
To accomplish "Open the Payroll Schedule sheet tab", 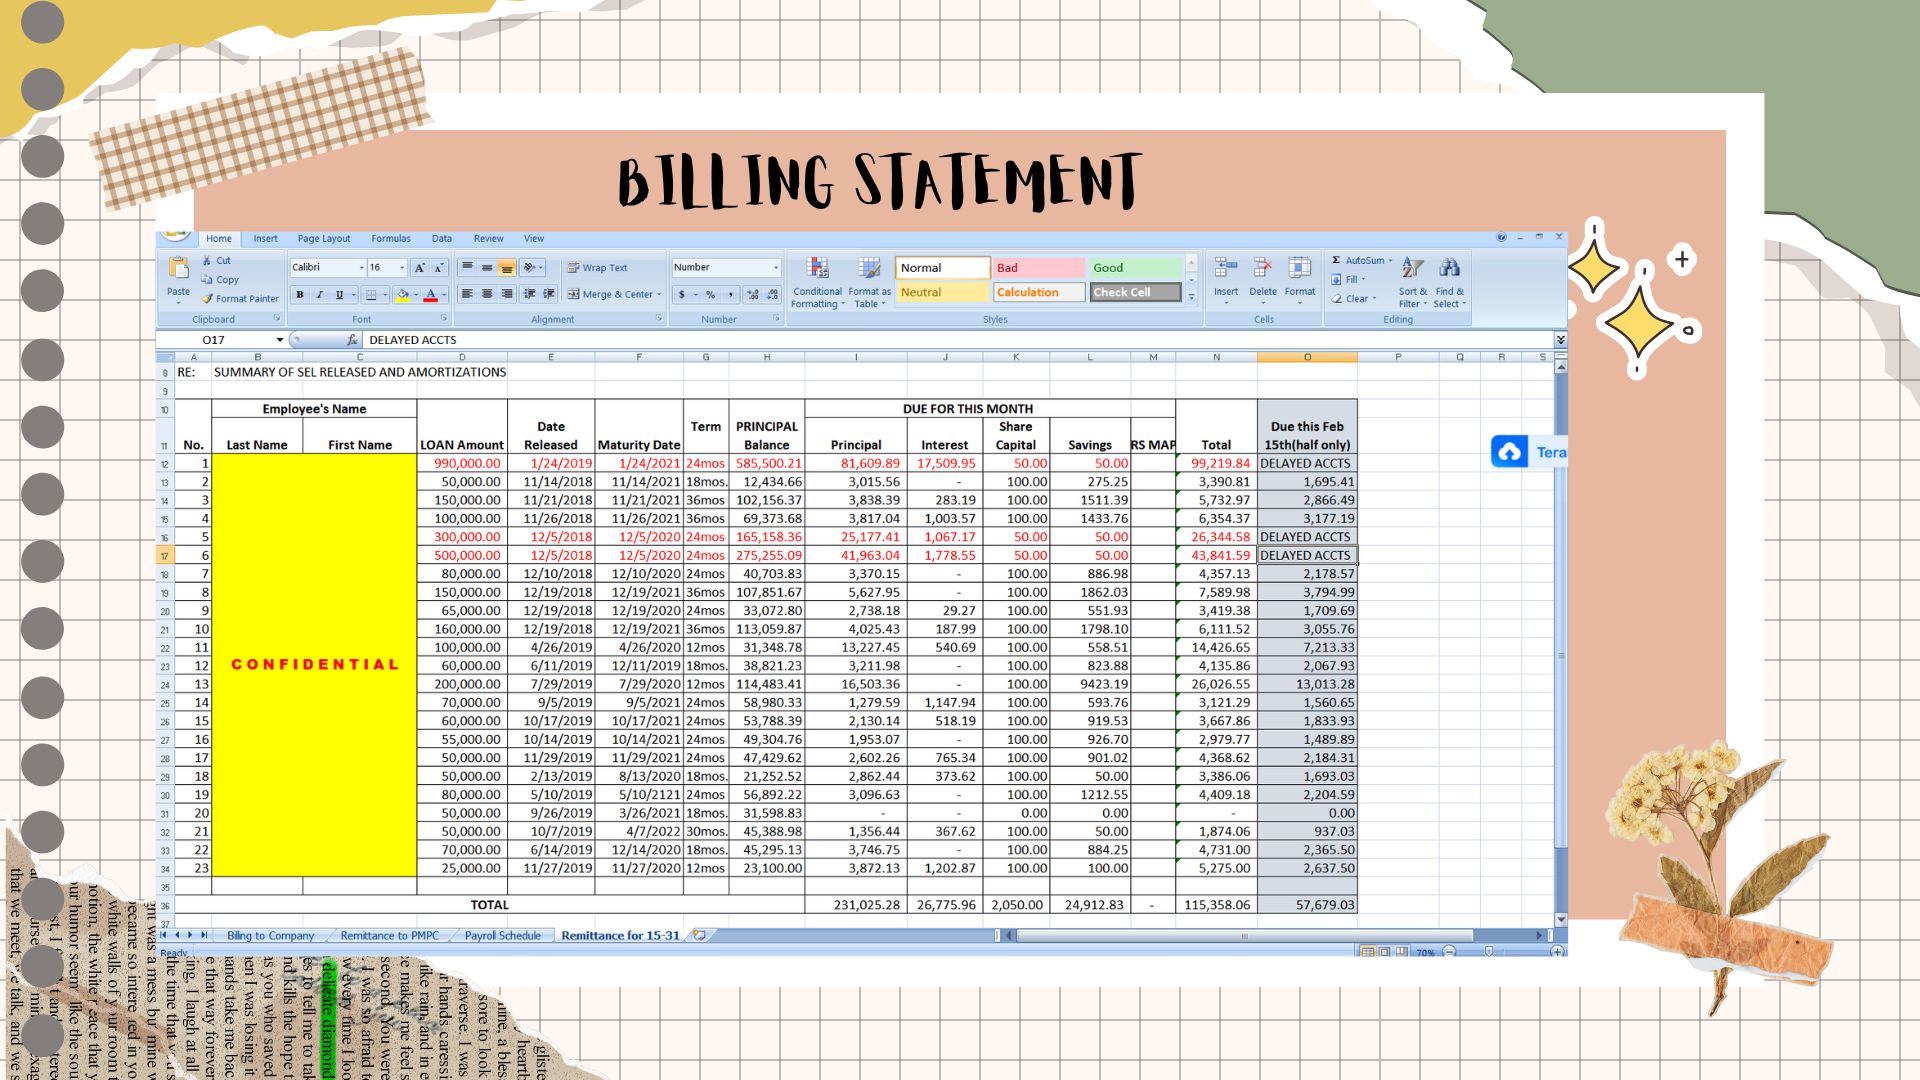I will [x=502, y=936].
